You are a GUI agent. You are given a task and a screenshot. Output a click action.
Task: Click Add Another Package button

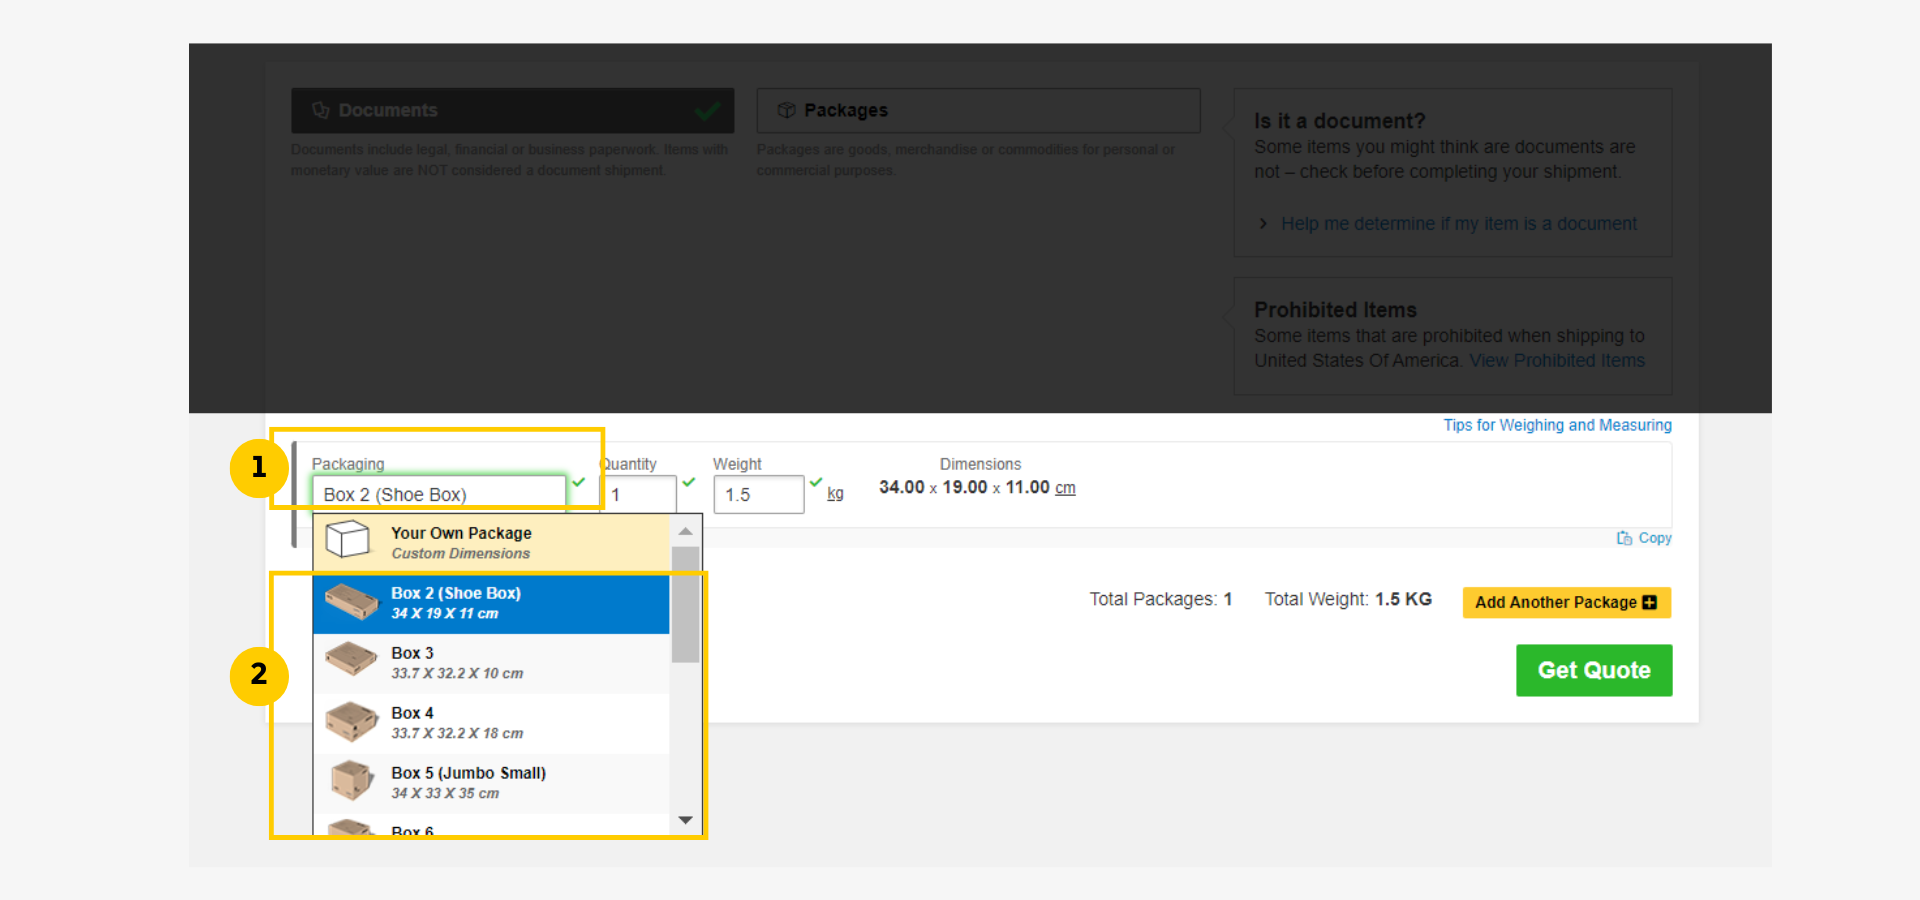point(1566,602)
